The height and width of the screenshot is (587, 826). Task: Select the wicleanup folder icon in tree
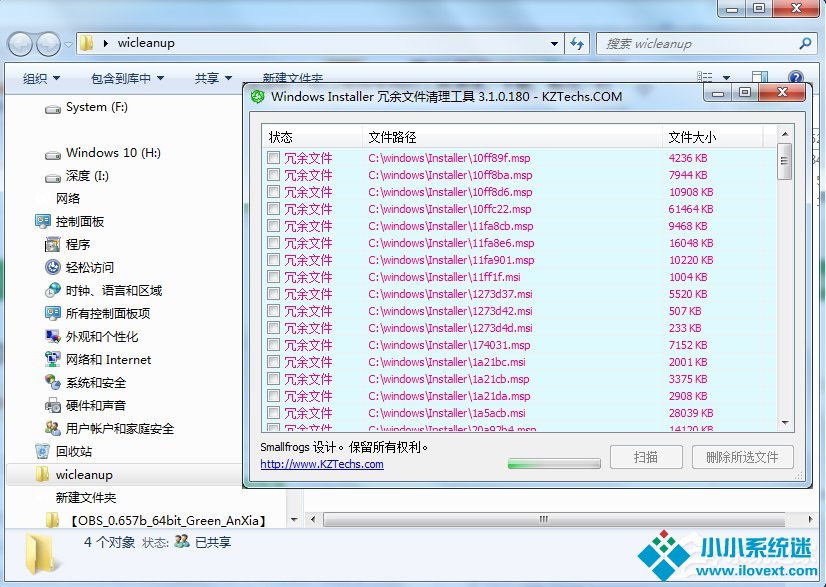click(43, 474)
